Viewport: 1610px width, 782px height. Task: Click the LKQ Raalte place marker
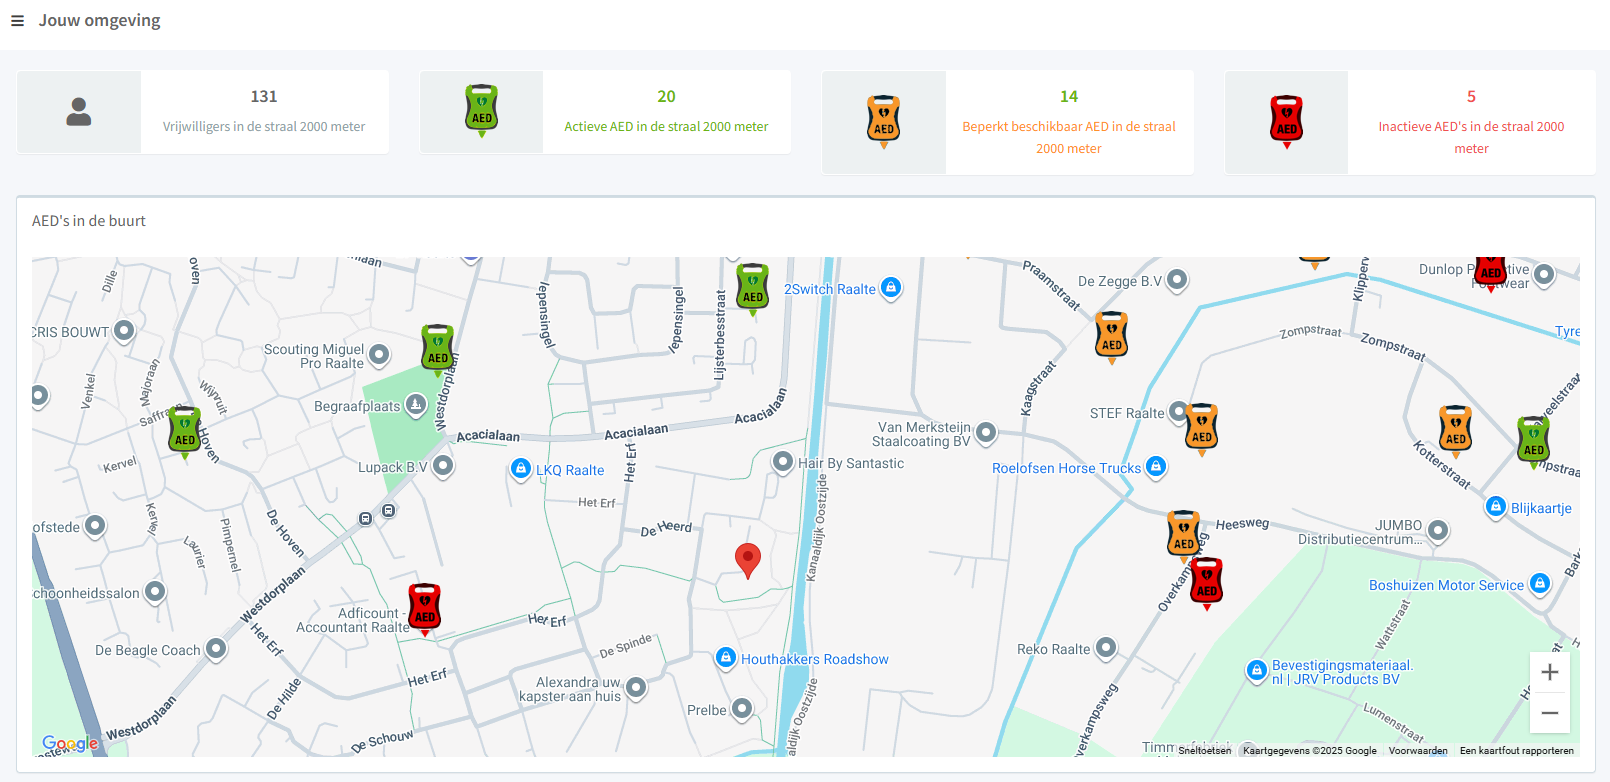(x=521, y=469)
